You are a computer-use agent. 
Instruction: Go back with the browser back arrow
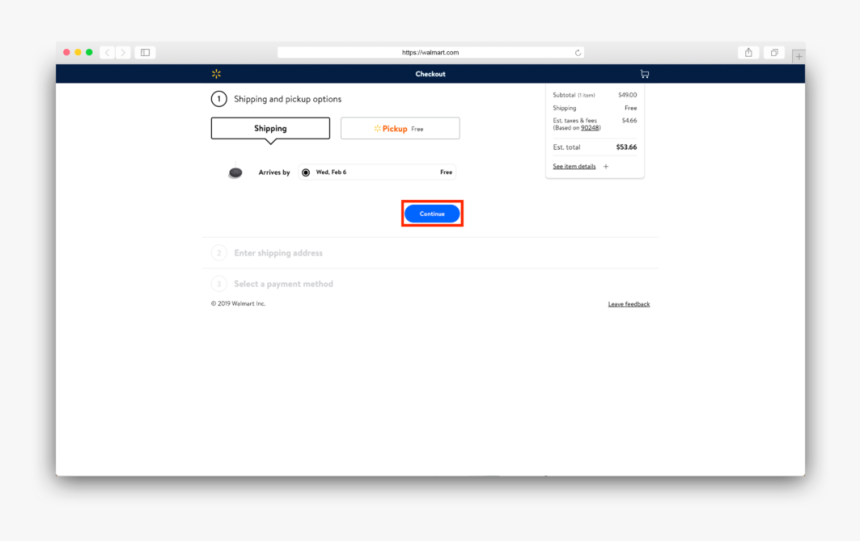coord(108,53)
